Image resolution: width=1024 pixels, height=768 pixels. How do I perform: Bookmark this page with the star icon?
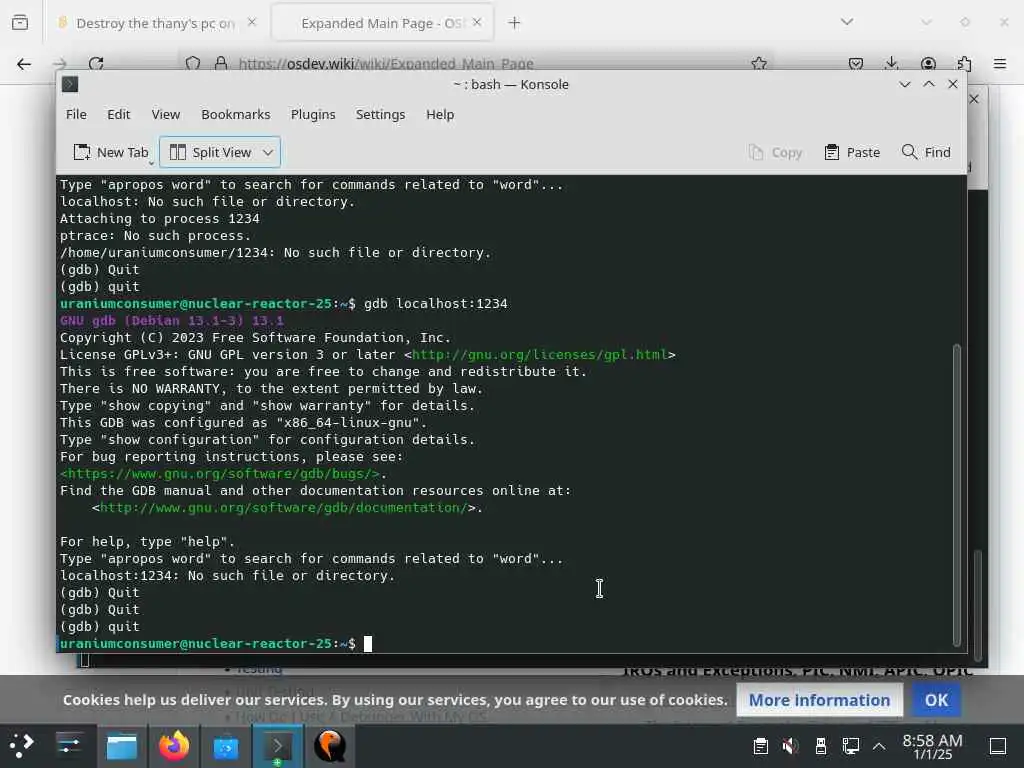click(759, 63)
